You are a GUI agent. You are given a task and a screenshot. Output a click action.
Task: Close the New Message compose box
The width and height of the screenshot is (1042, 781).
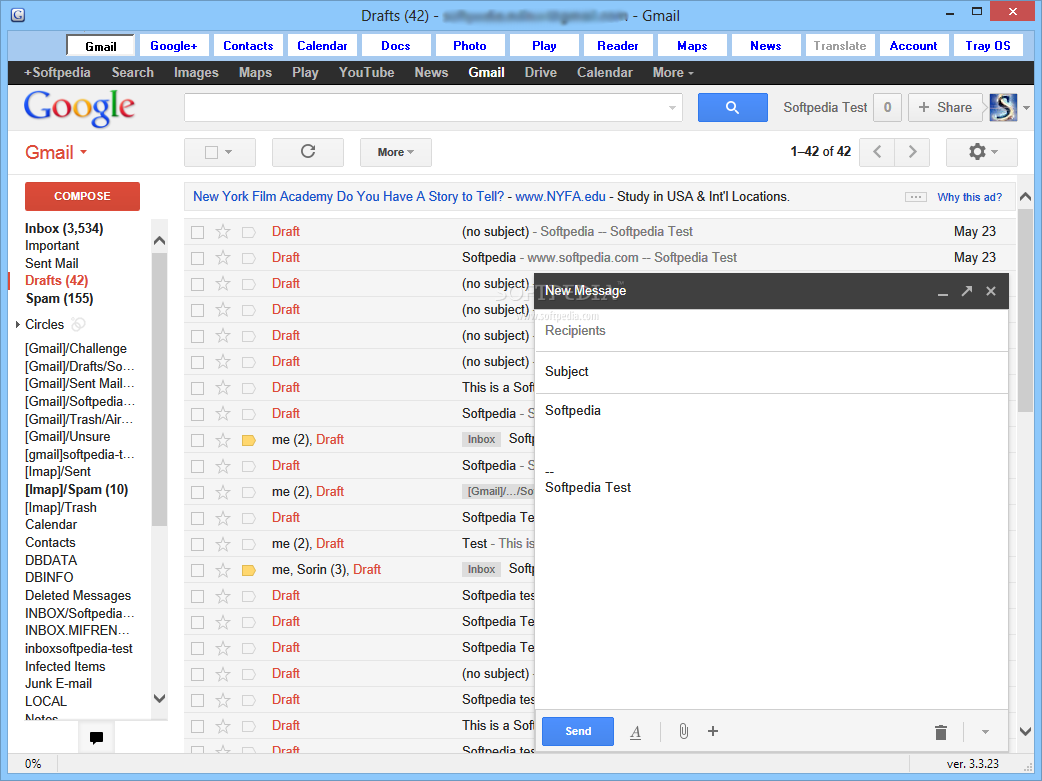(x=991, y=291)
